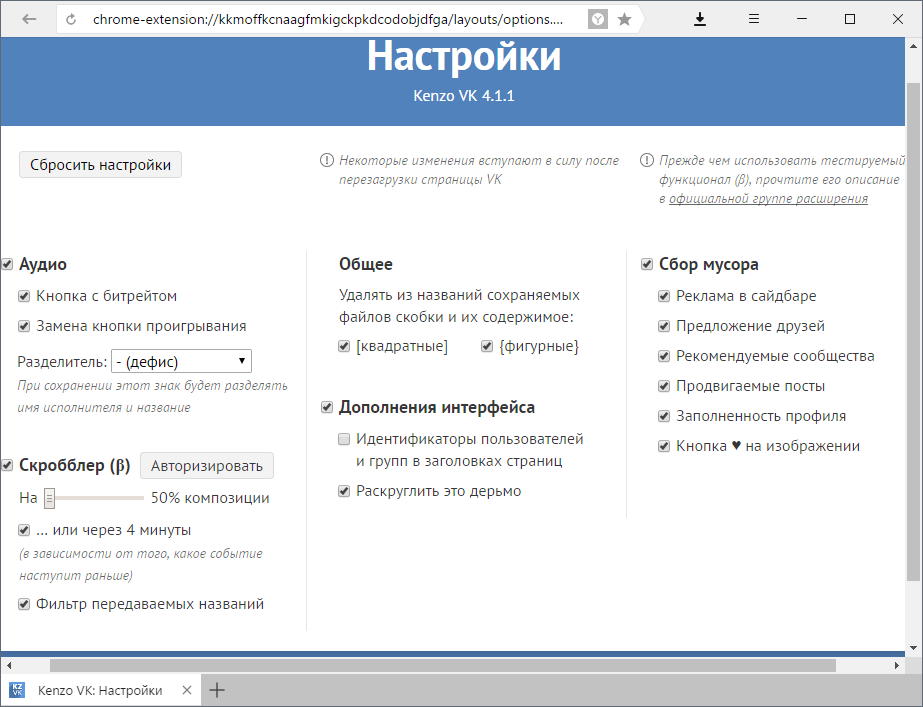Enable Идентификаторы пользователей checkbox
Viewport: 923px width, 707px height.
click(x=344, y=439)
